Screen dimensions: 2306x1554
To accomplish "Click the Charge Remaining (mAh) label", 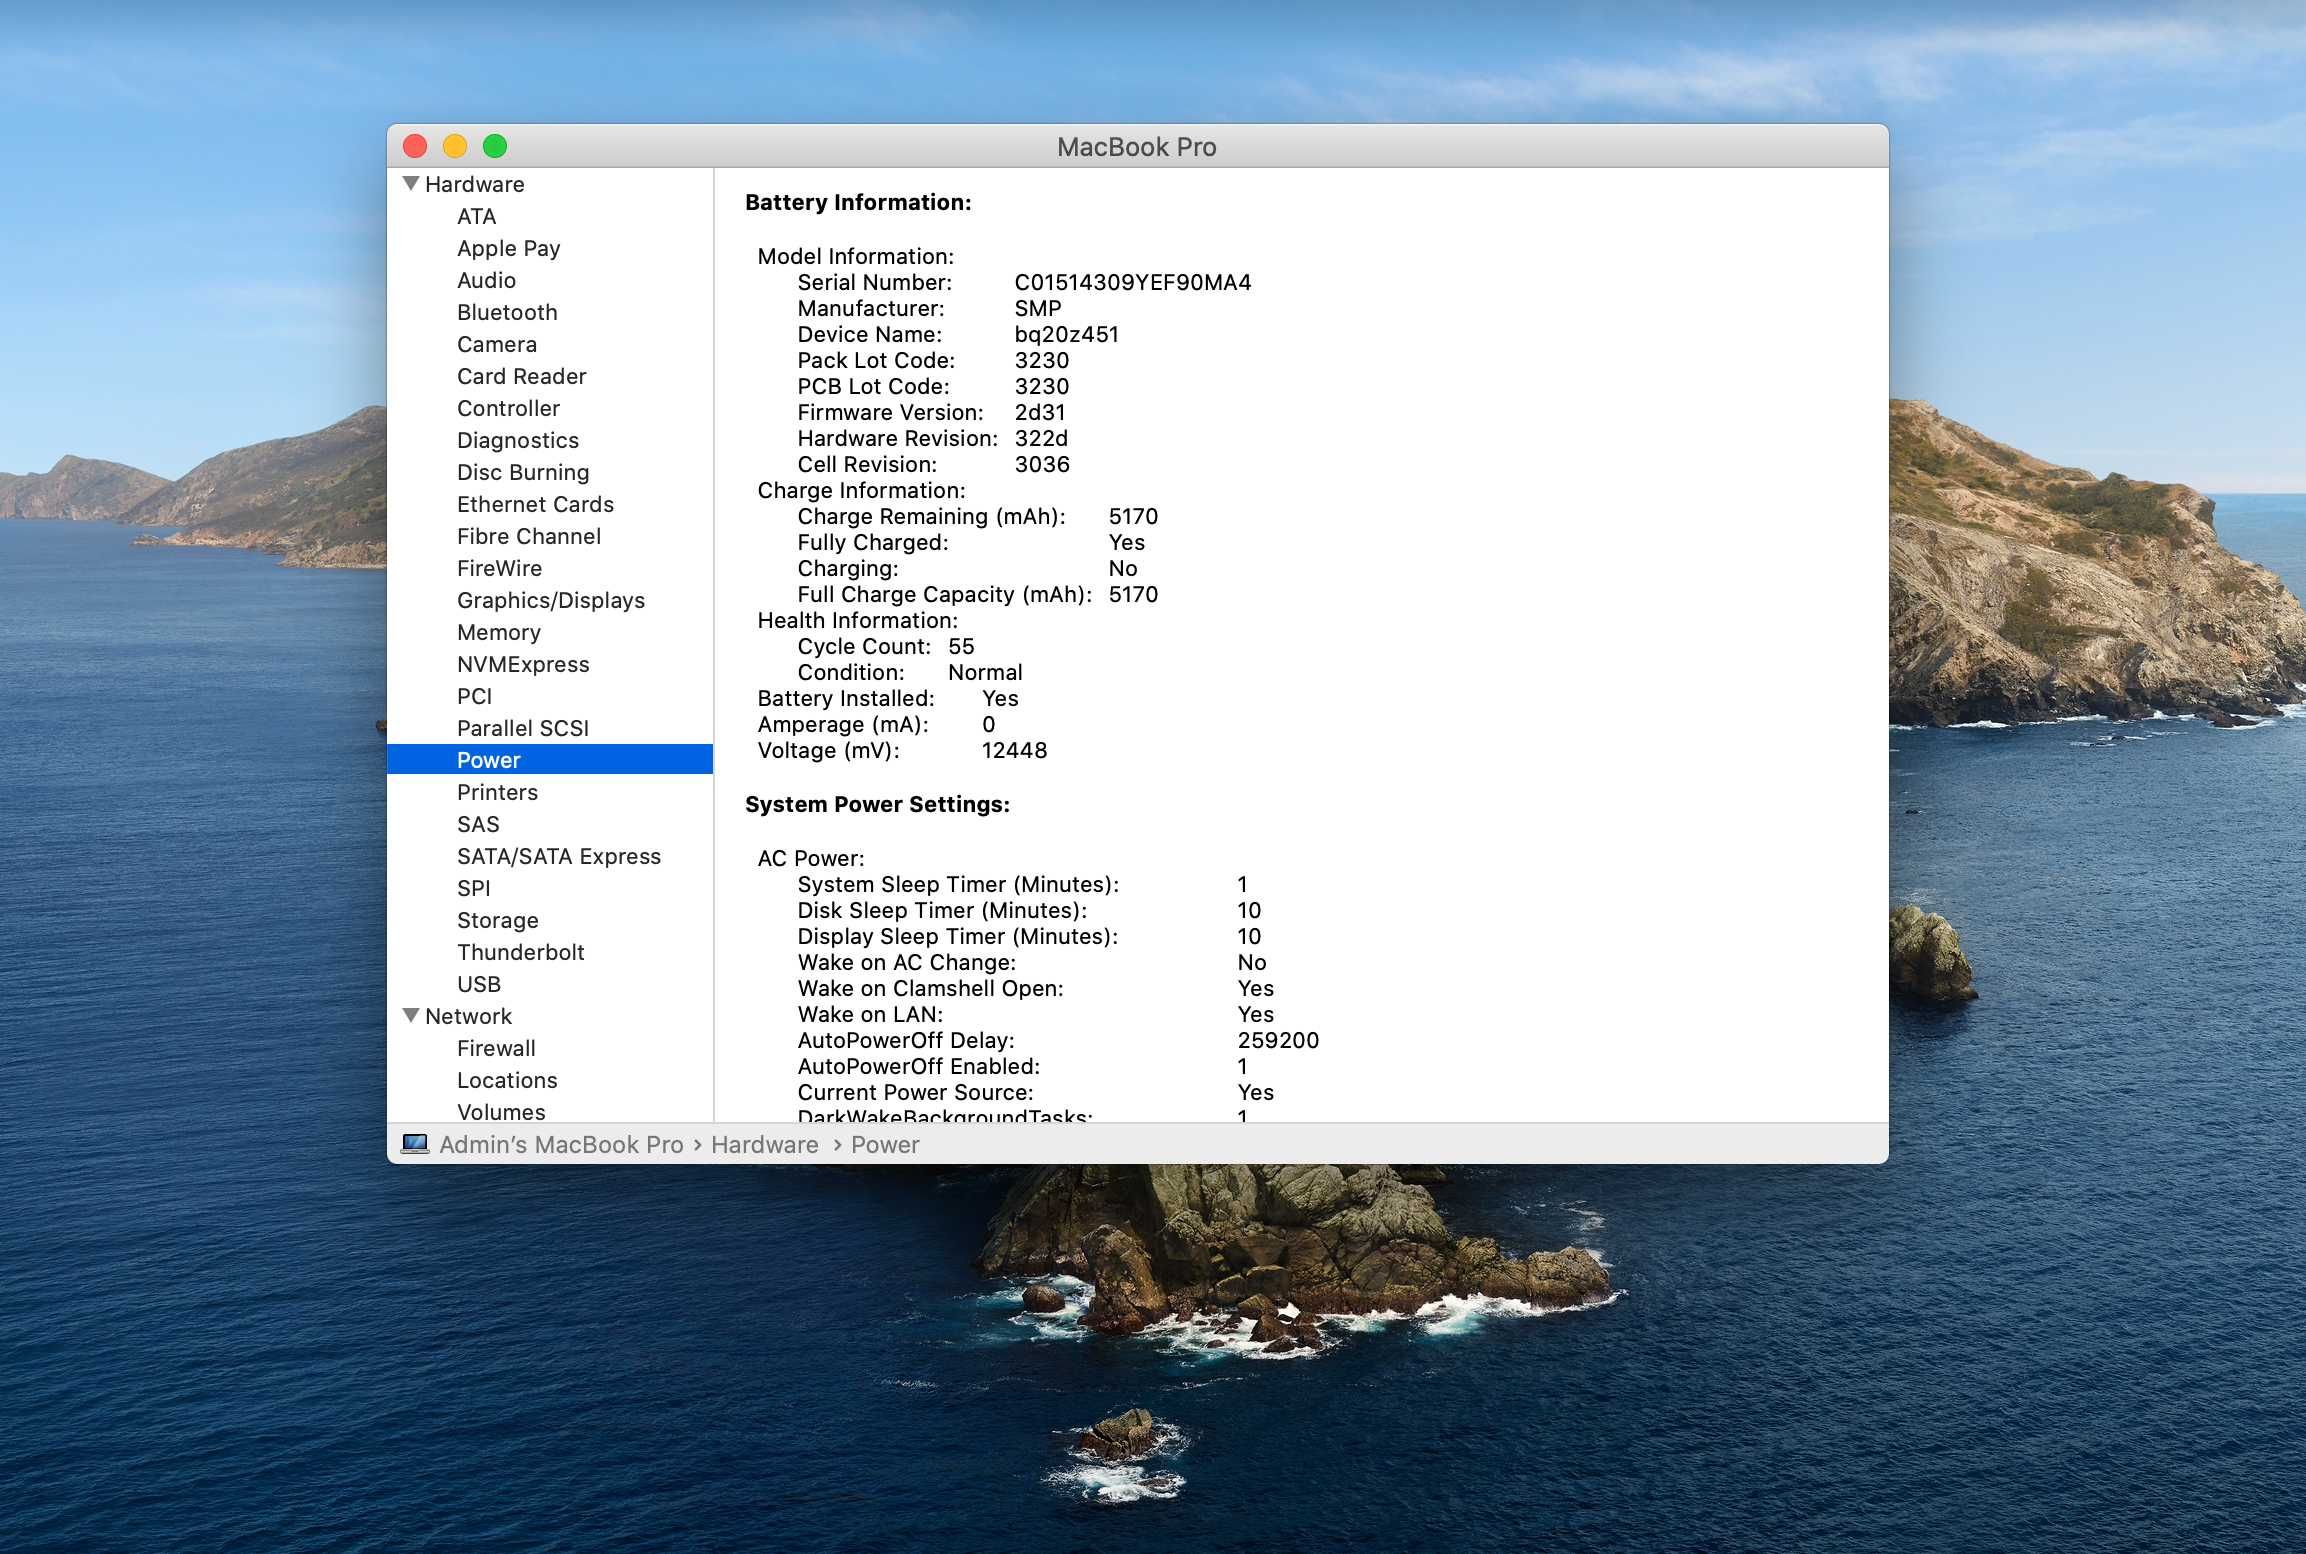I will (931, 516).
